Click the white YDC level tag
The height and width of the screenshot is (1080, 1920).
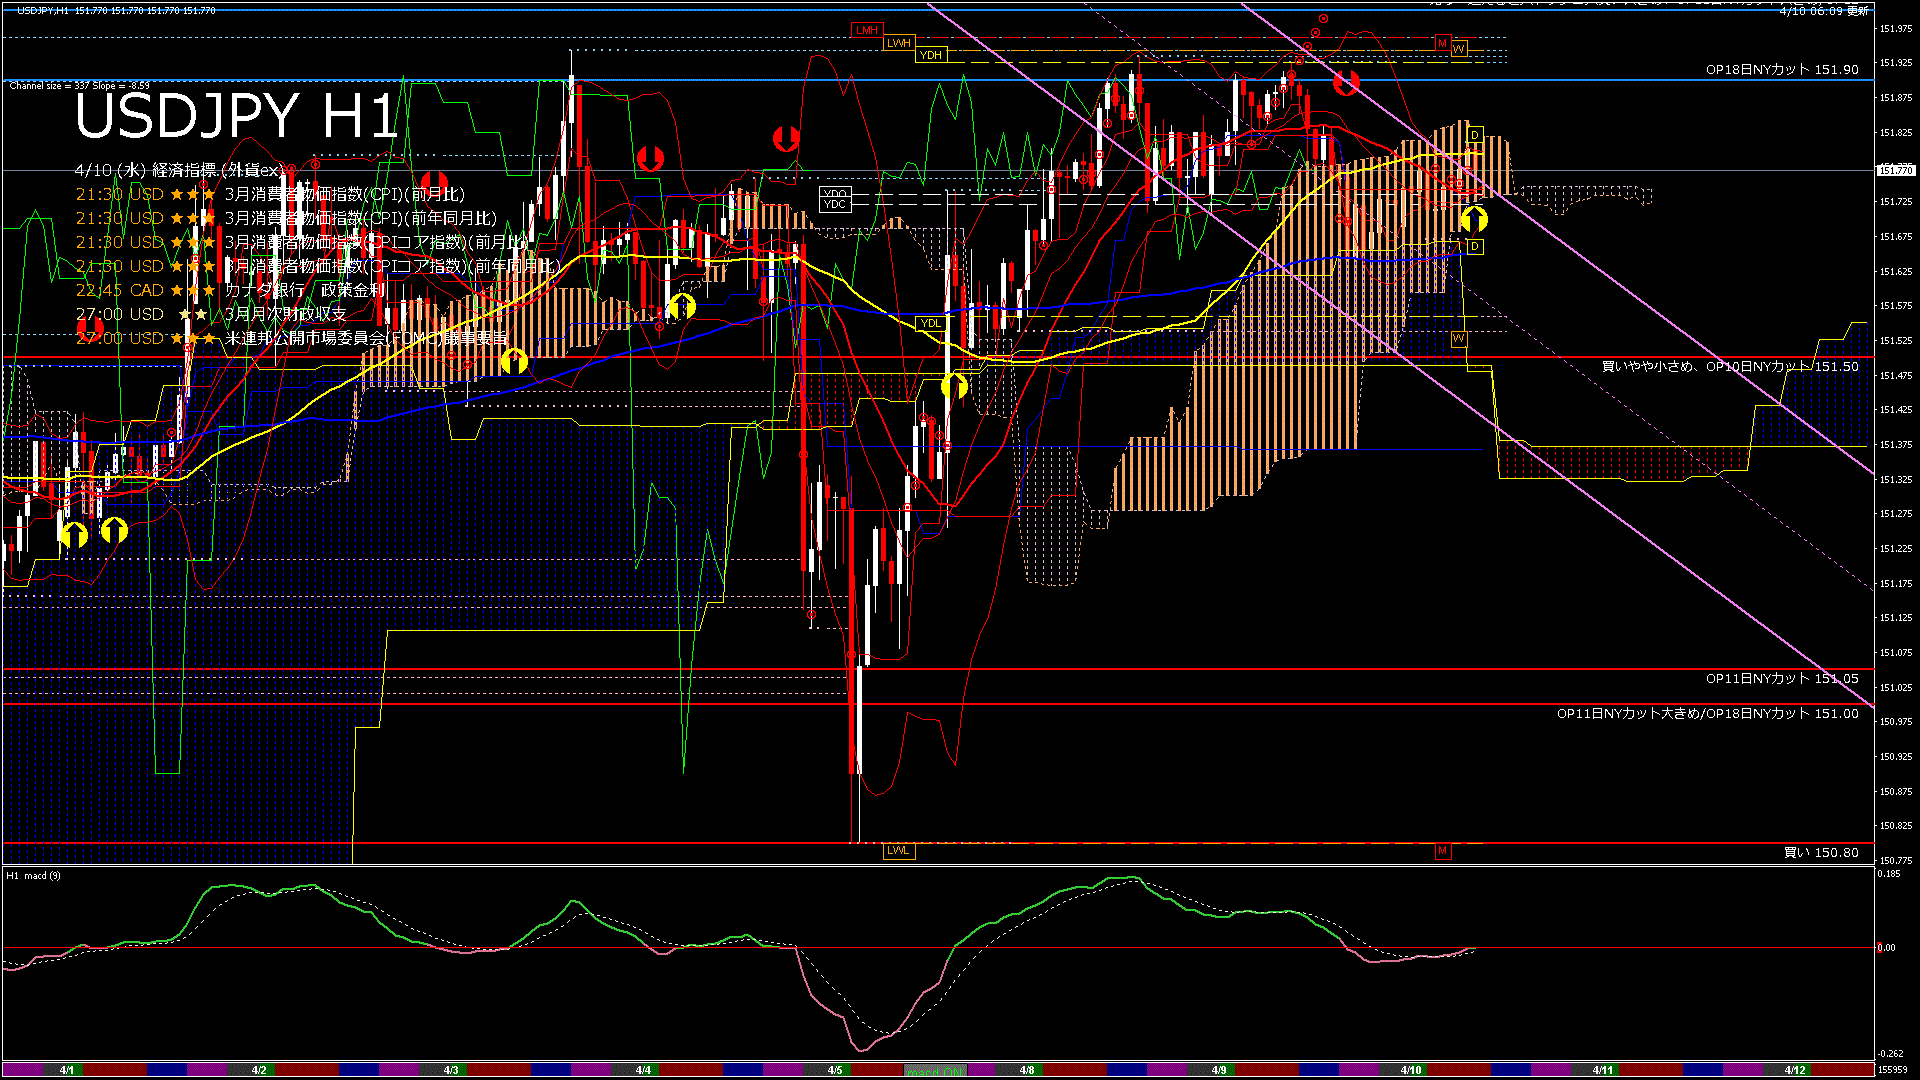click(835, 205)
